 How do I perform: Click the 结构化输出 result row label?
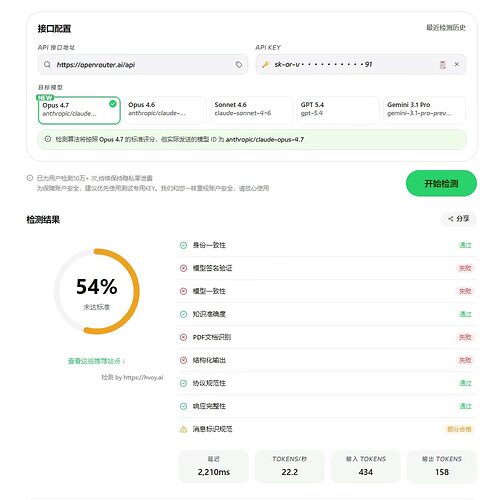point(209,360)
